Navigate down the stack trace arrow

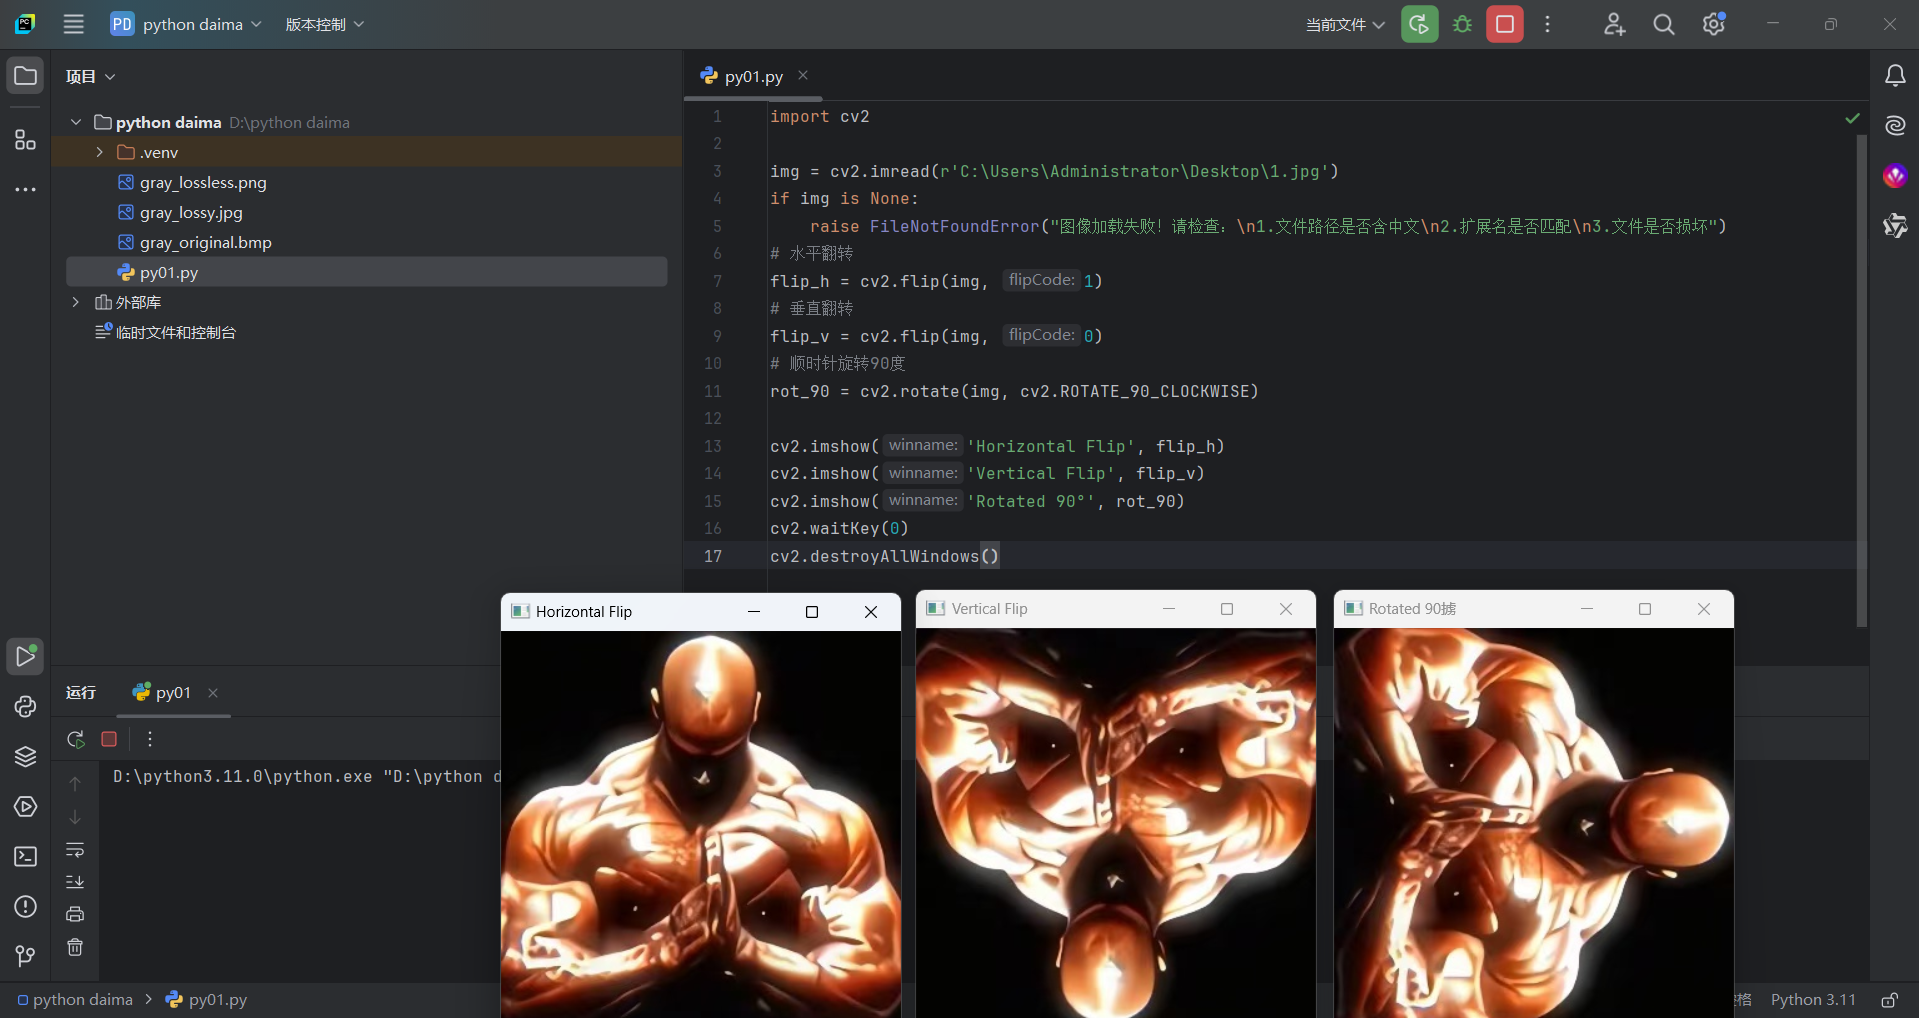click(x=75, y=817)
